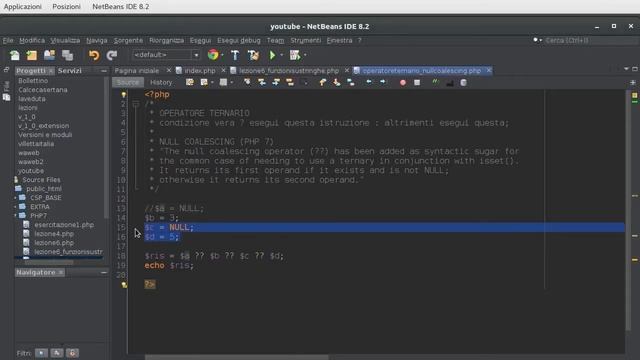Image resolution: width=640 pixels, height=360 pixels.
Task: Click the lightbulb hint on line 1
Action: pyautogui.click(x=124, y=95)
